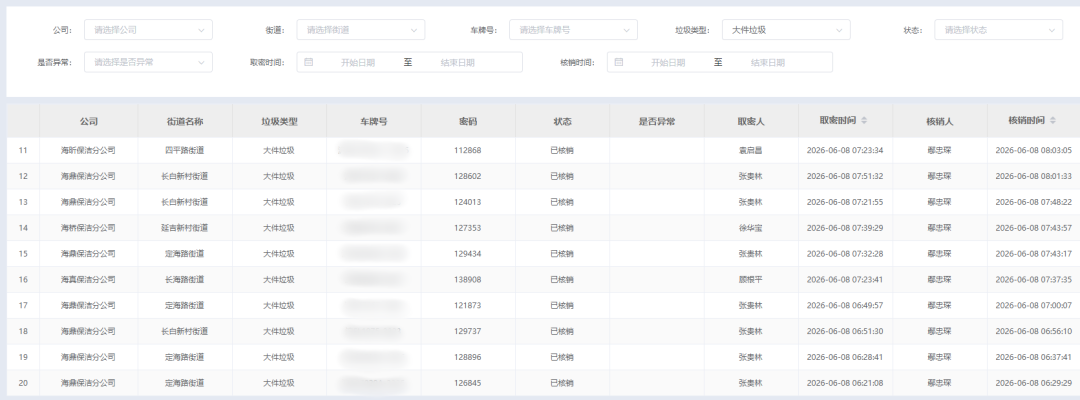
Task: Click the sort arrows on 核销时间 column header
Action: pos(1052,120)
